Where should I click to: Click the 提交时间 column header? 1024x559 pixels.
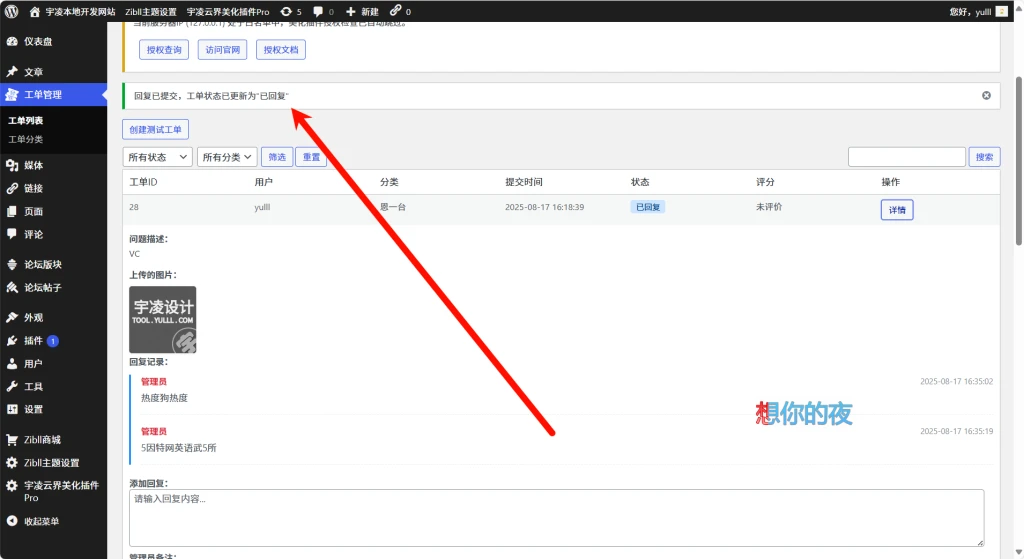point(524,182)
